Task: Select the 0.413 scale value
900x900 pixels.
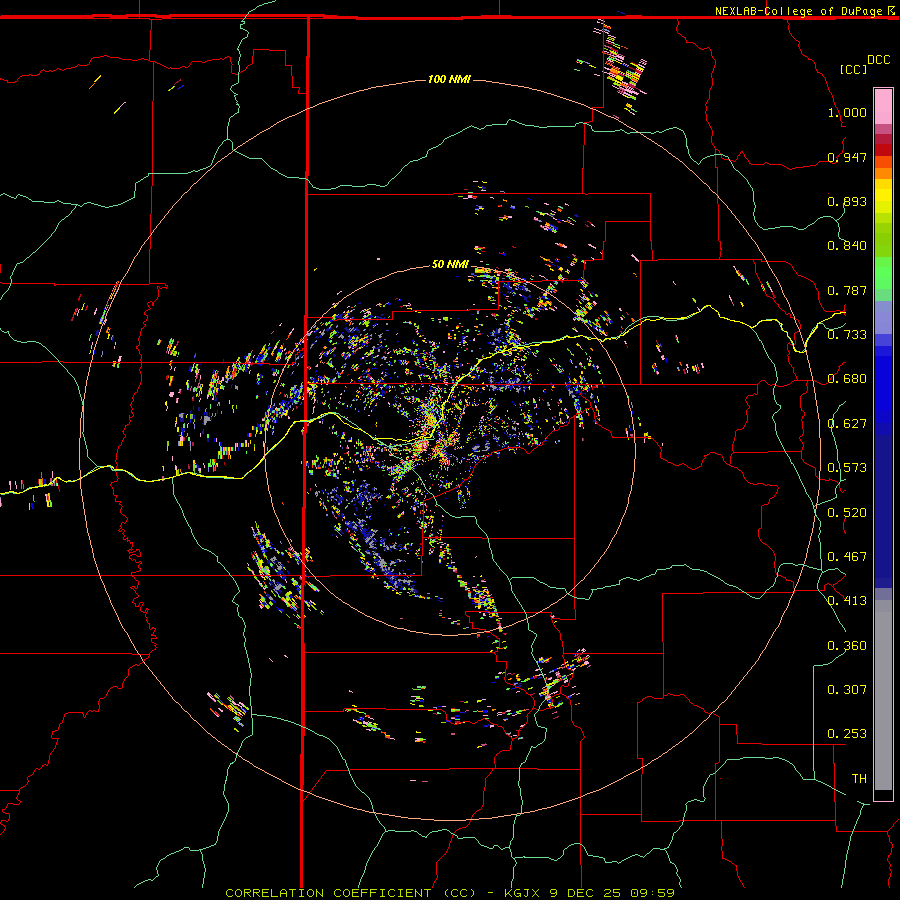Action: click(847, 601)
